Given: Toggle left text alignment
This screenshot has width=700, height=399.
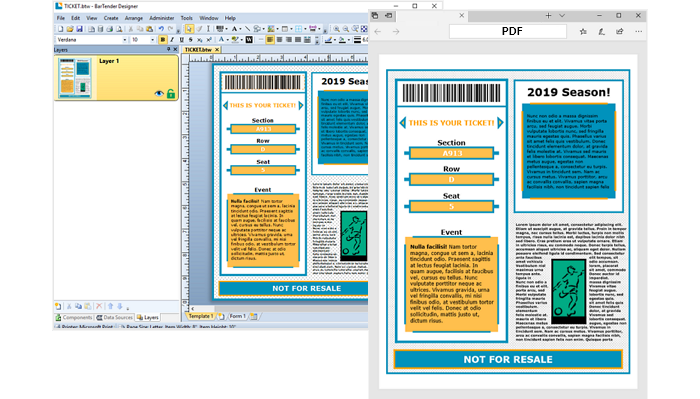Looking at the screenshot, I should point(270,40).
